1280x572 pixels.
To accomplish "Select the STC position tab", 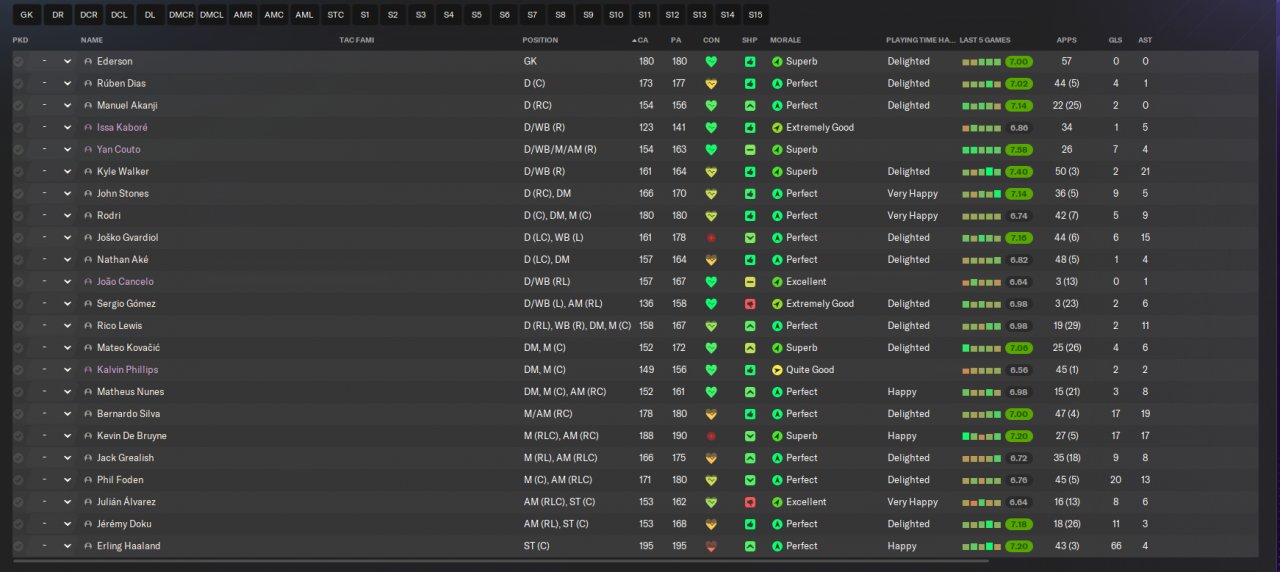I will tap(336, 15).
